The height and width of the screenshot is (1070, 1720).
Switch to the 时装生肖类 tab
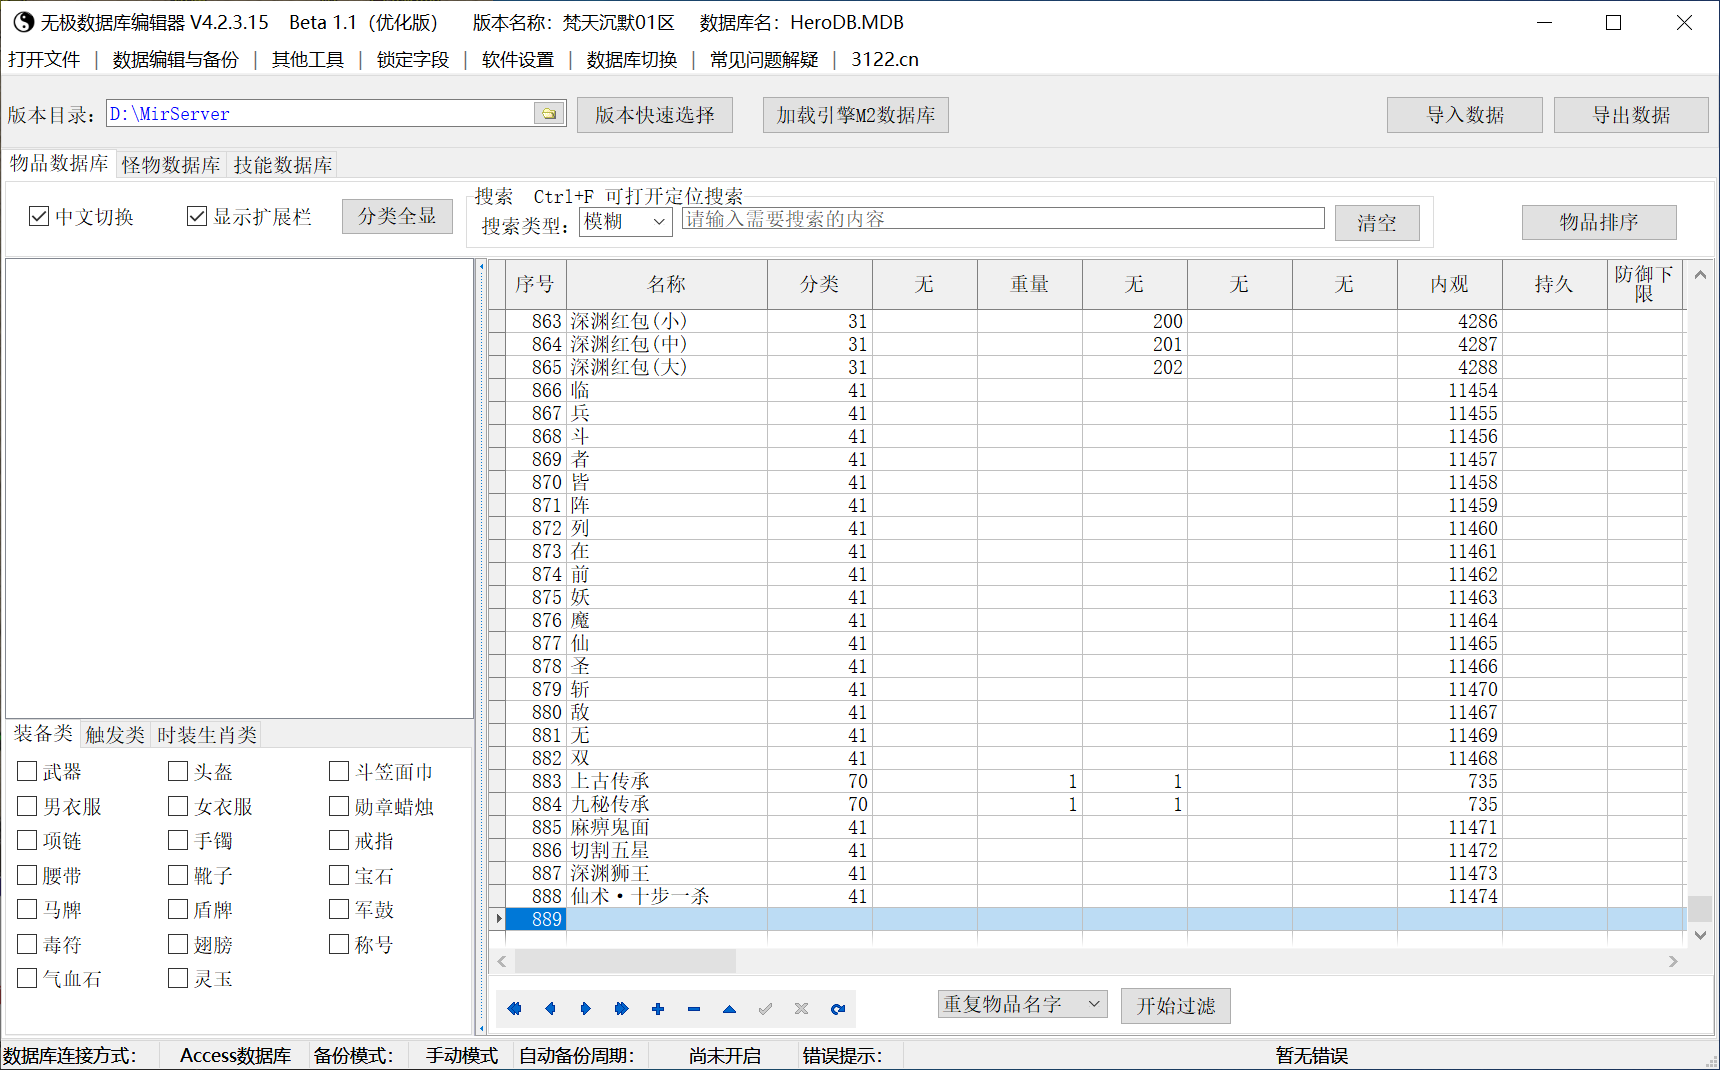pos(207,735)
